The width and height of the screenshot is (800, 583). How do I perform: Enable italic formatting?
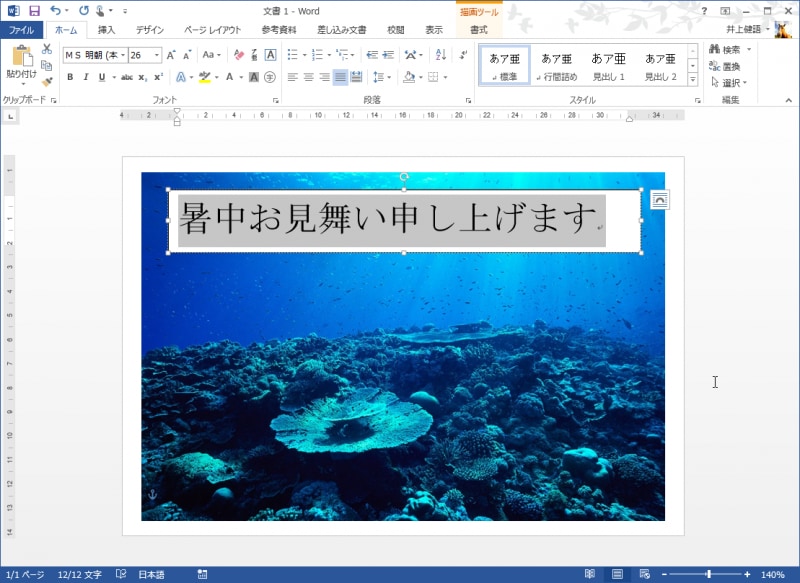click(x=86, y=76)
